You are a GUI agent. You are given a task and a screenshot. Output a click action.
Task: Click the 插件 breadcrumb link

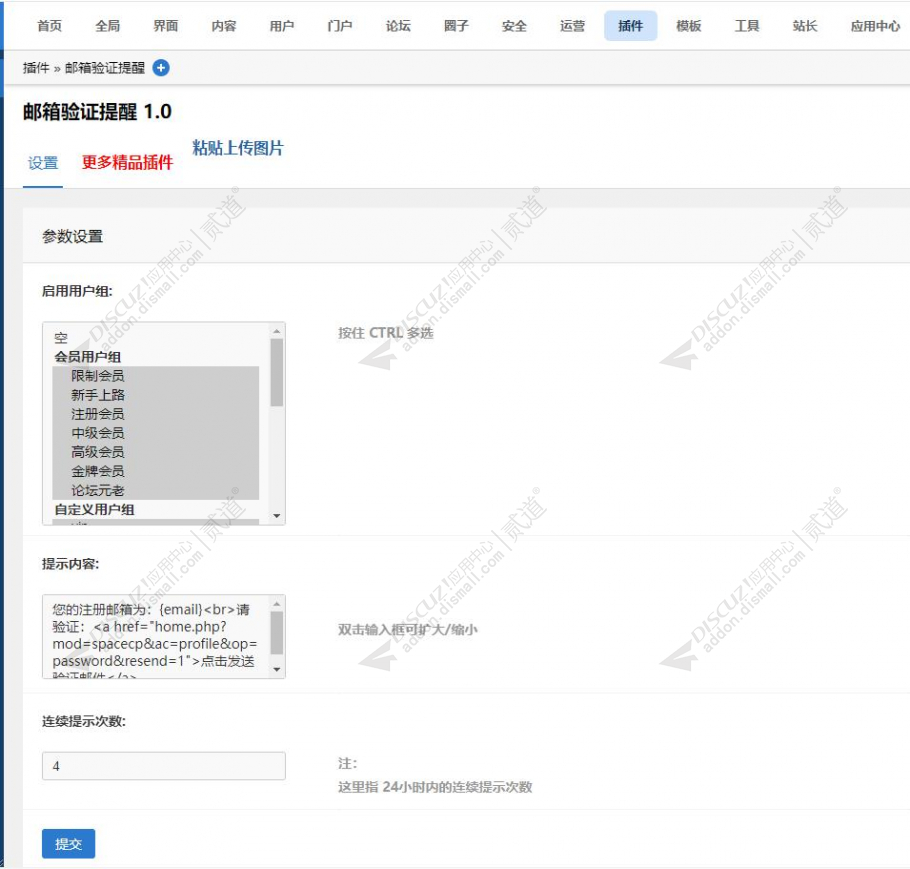click(36, 68)
